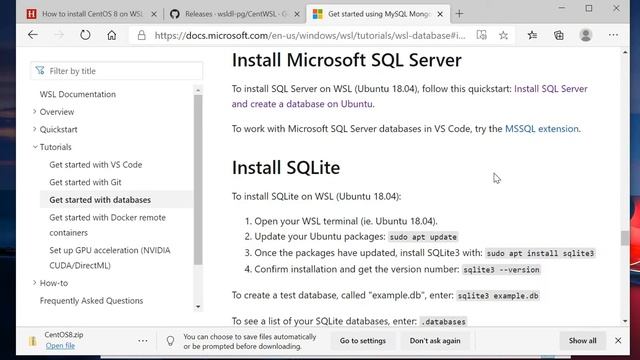Click the Go to settings button
640x360 pixels.
[x=362, y=340]
